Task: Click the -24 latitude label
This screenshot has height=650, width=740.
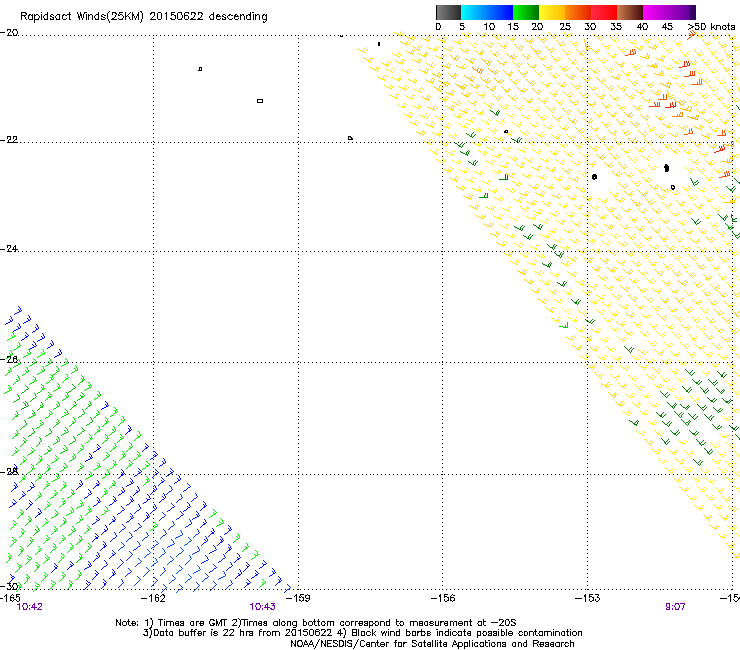Action: [9, 249]
